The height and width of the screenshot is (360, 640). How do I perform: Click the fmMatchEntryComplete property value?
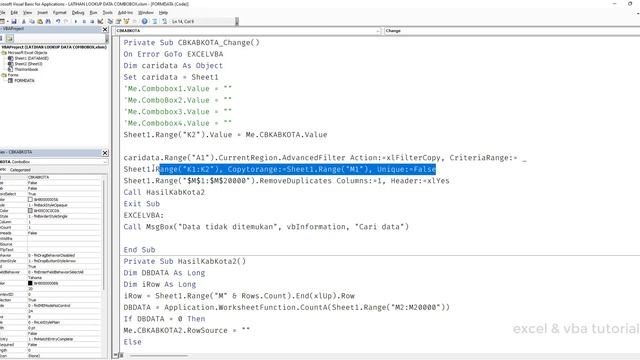click(x=51, y=339)
